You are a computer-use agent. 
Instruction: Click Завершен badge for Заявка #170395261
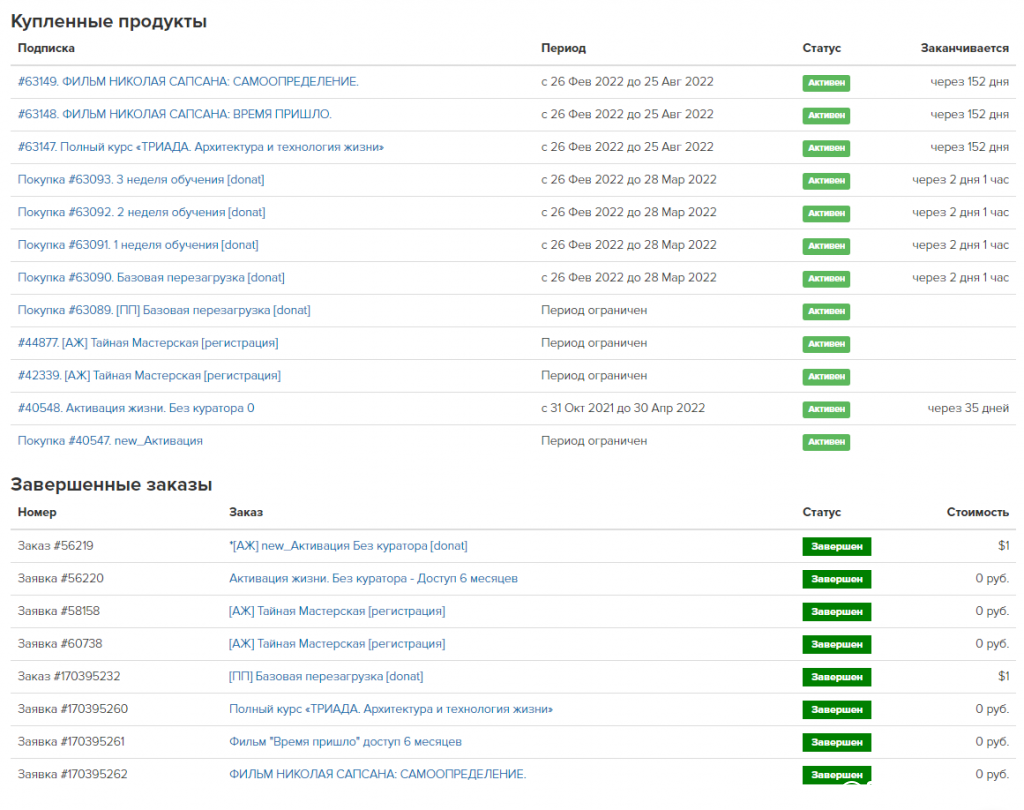tap(837, 742)
